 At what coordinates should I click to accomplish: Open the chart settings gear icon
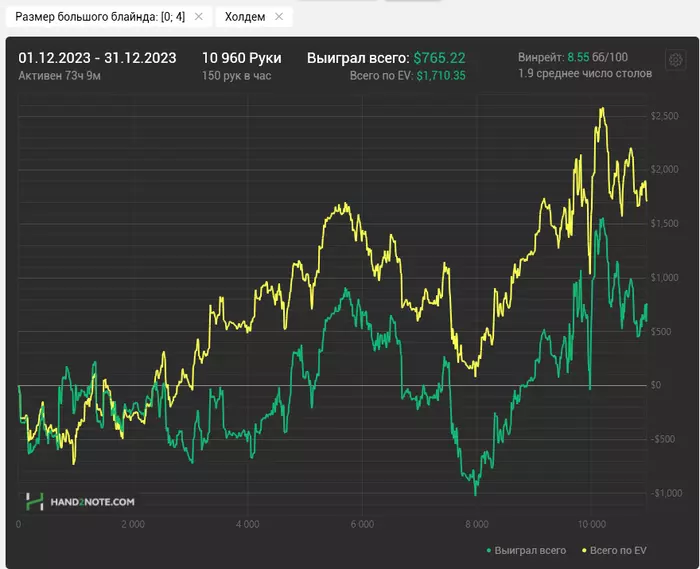pos(675,60)
